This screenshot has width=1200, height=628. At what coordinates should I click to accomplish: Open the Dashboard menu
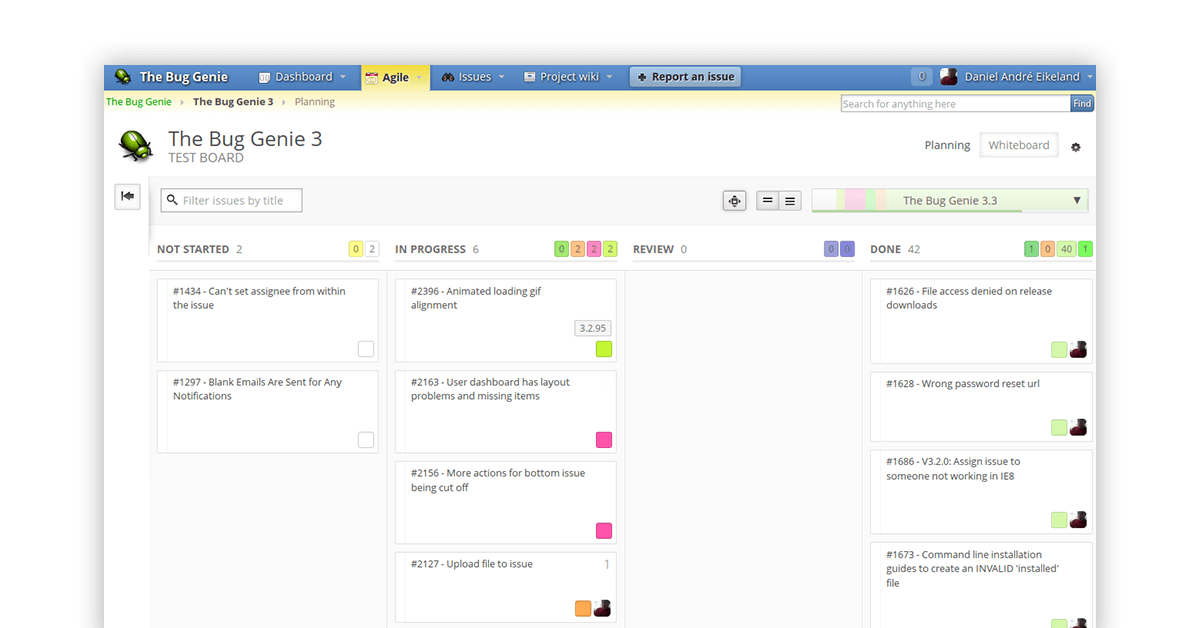(303, 77)
